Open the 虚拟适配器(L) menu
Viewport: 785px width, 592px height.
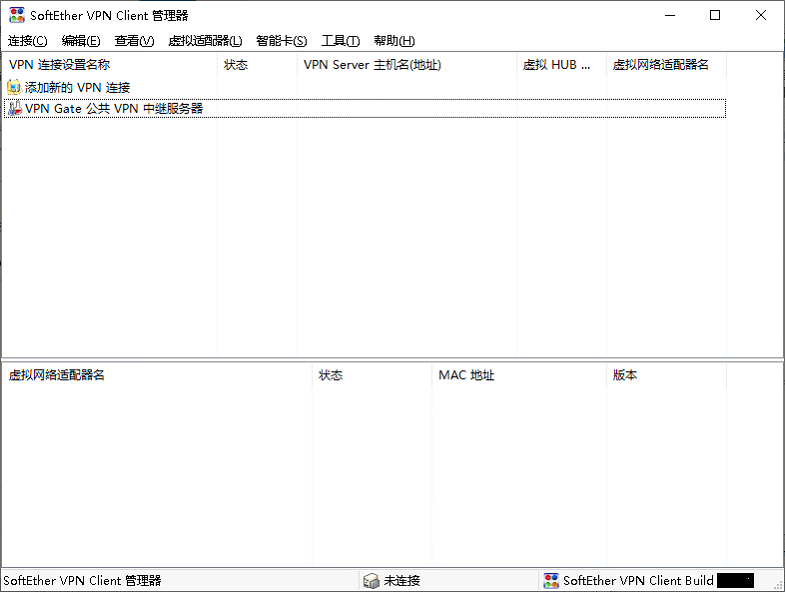[x=205, y=41]
